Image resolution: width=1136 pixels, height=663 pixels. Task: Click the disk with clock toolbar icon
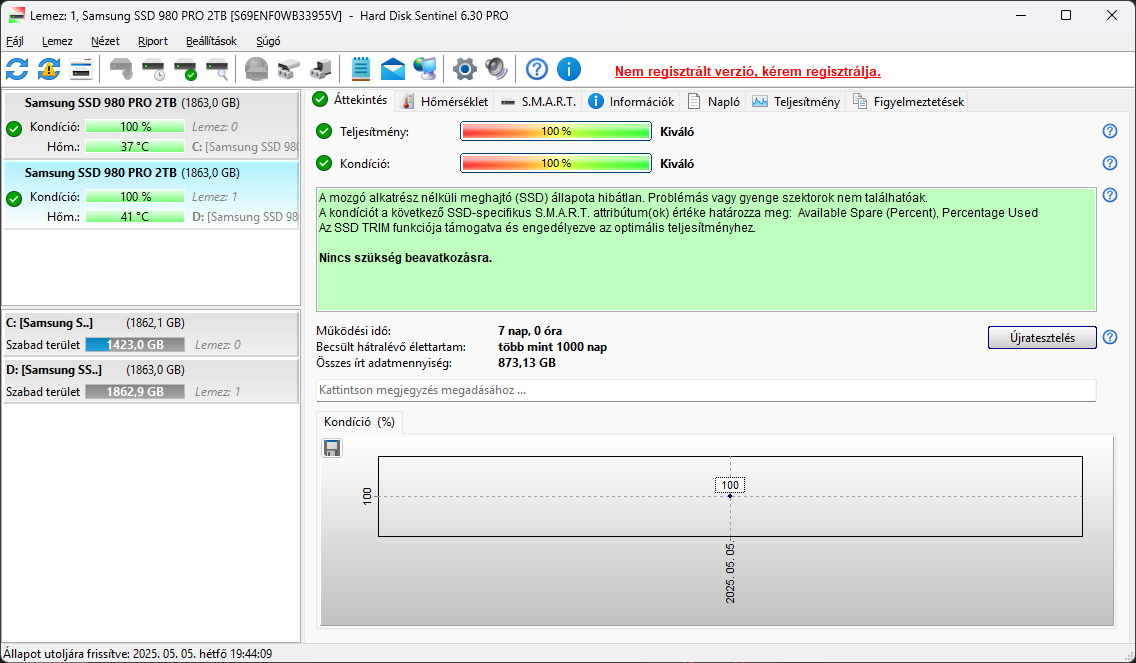[x=154, y=69]
